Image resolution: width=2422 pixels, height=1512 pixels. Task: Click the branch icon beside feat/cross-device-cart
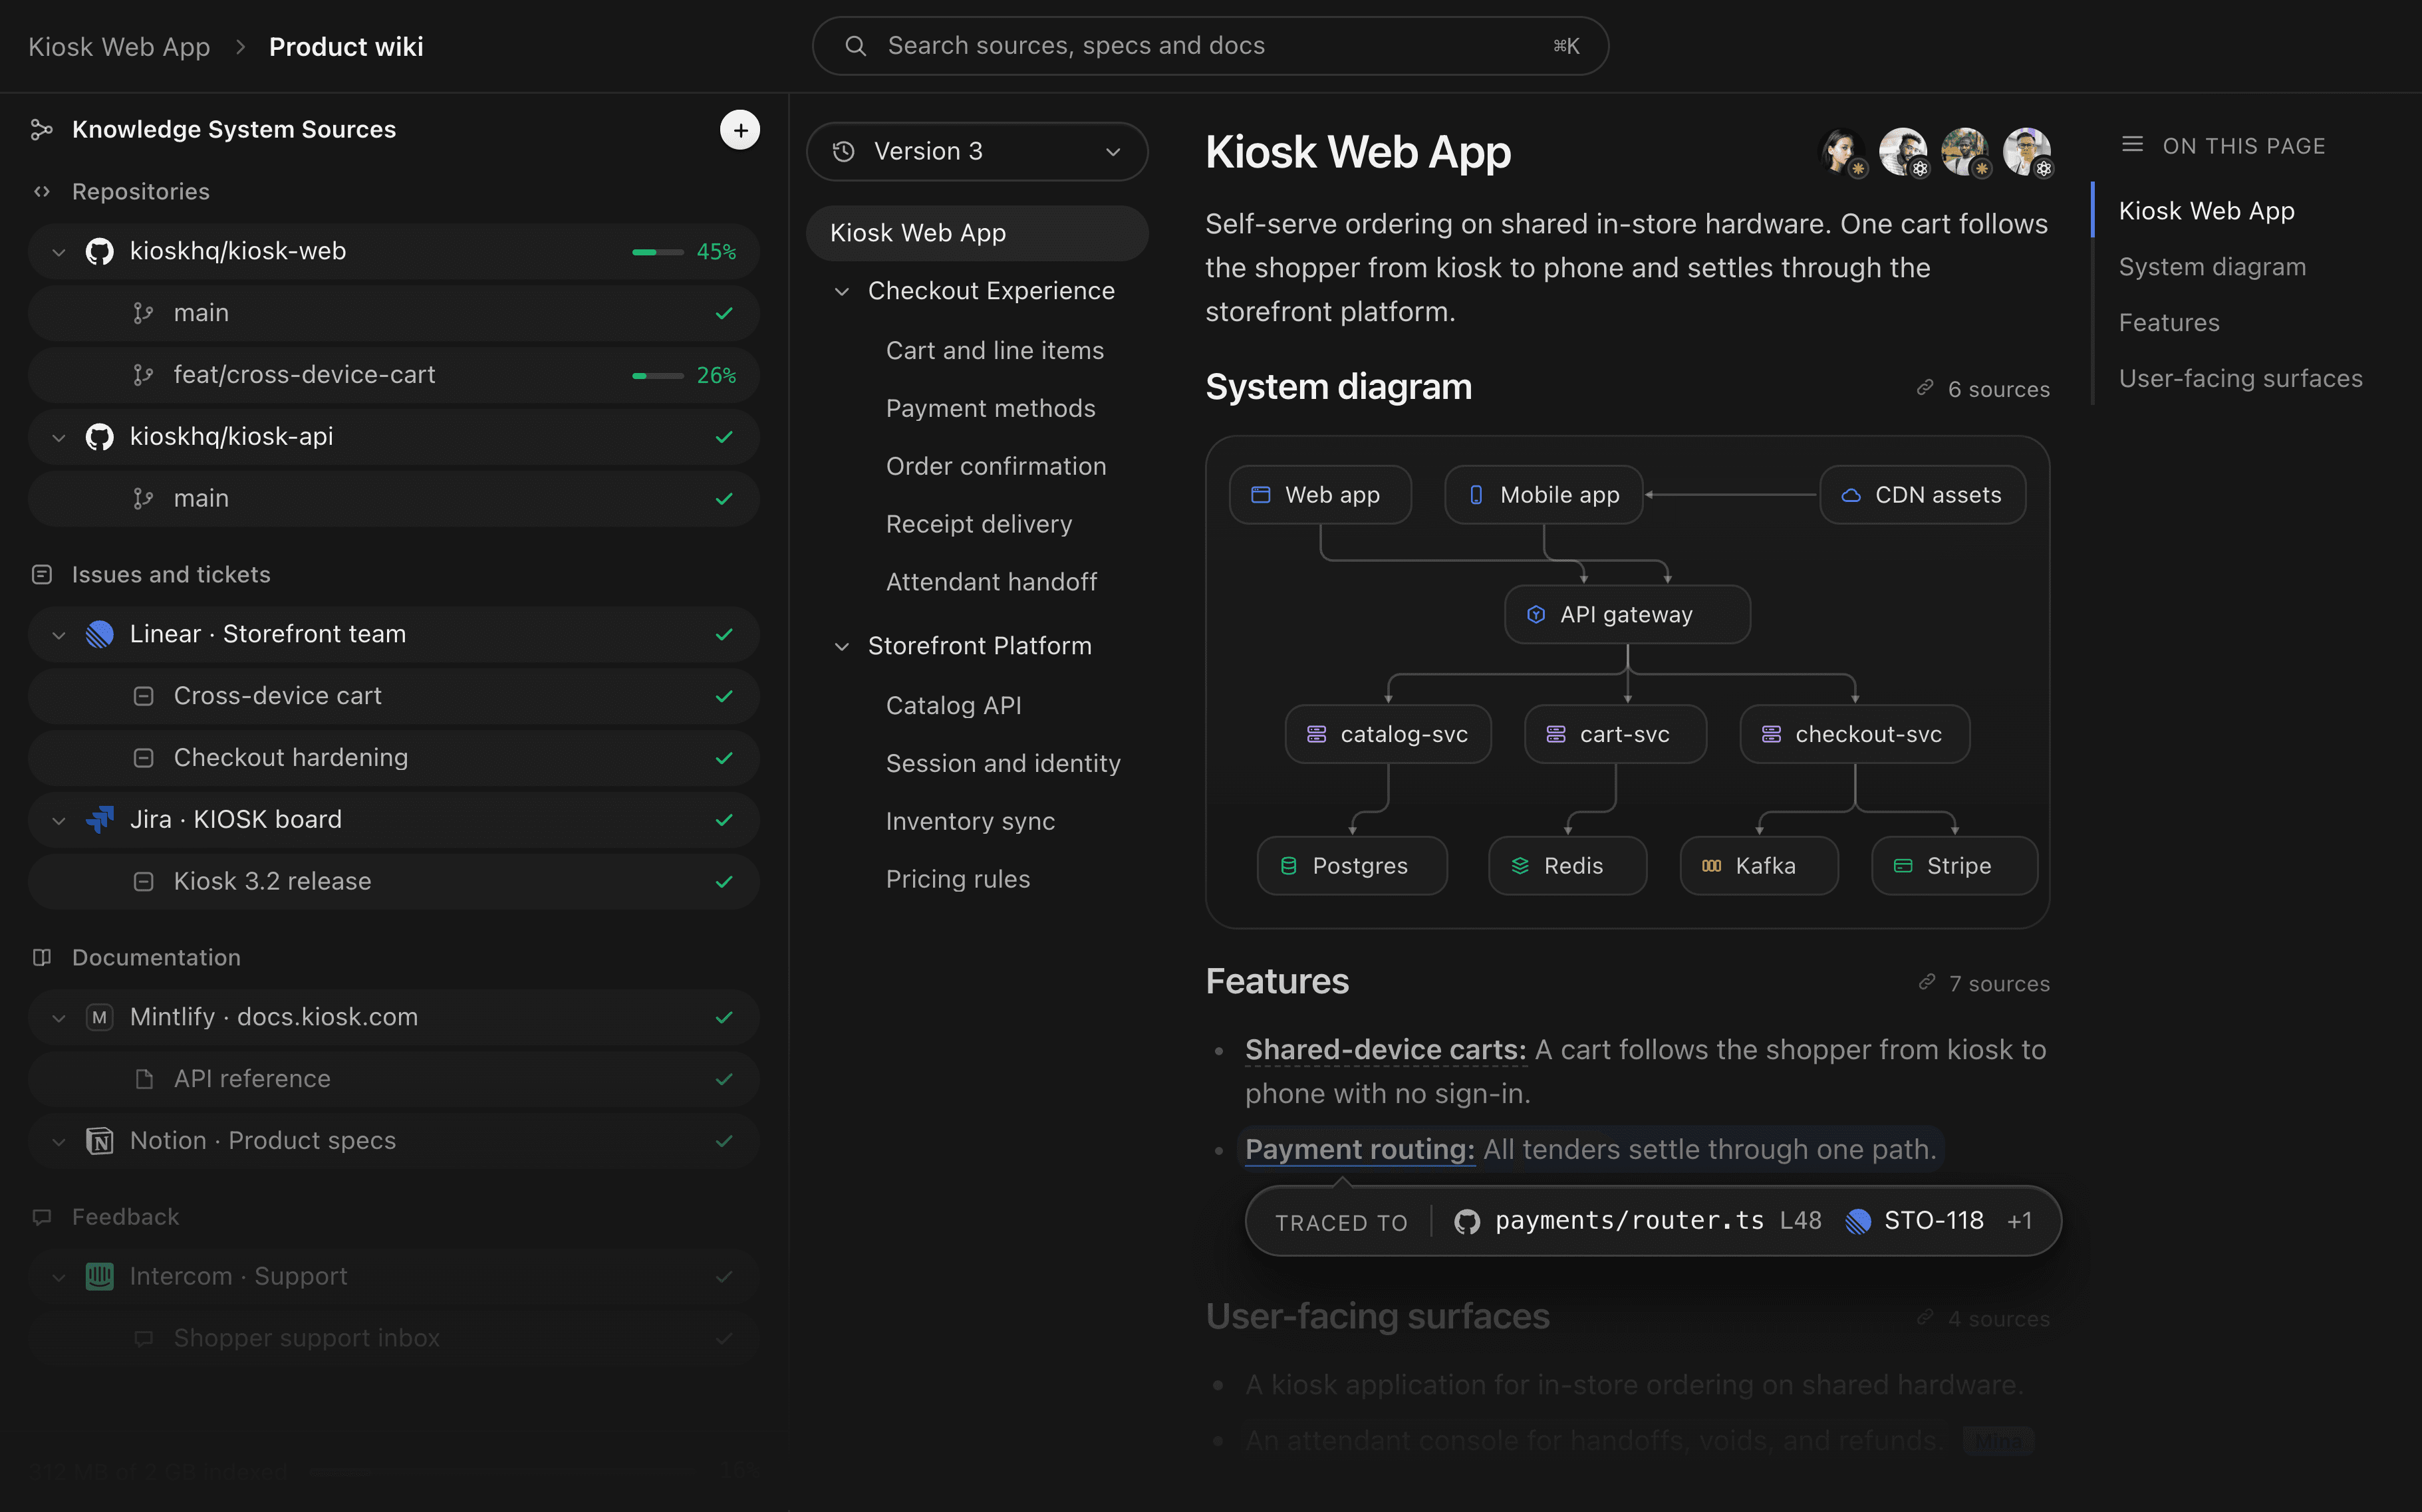(143, 375)
